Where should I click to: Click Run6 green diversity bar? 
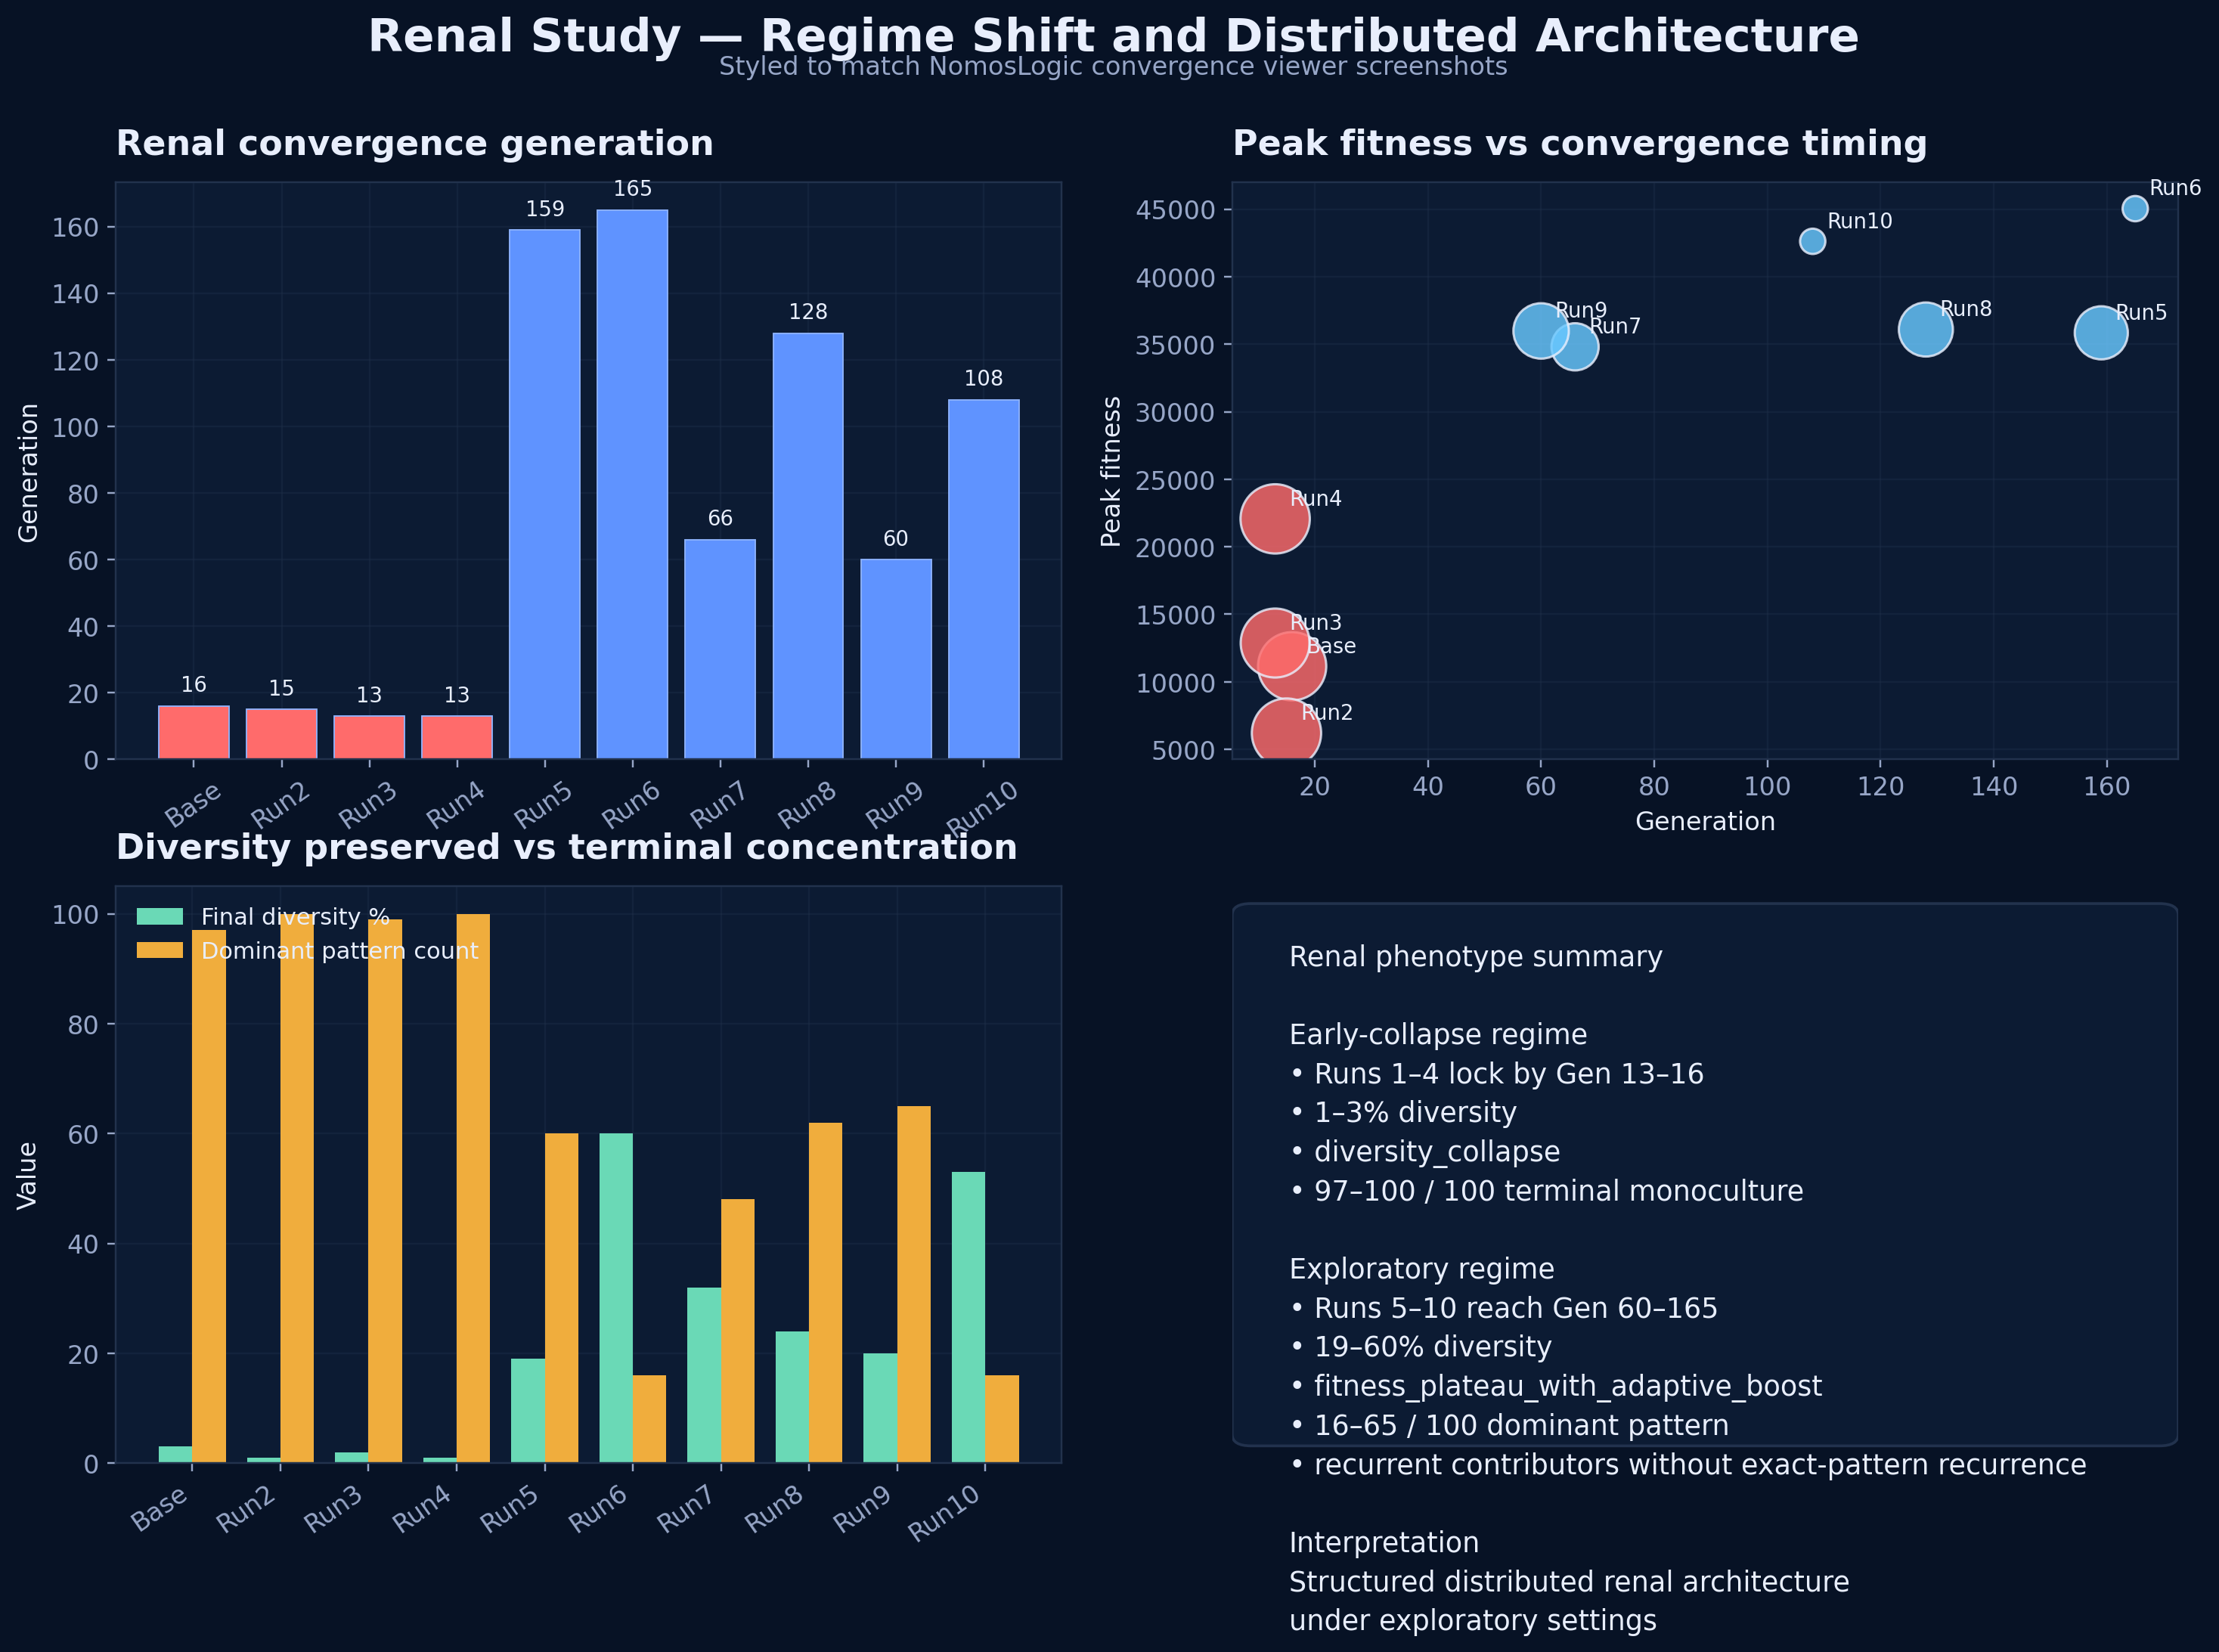click(x=616, y=1298)
